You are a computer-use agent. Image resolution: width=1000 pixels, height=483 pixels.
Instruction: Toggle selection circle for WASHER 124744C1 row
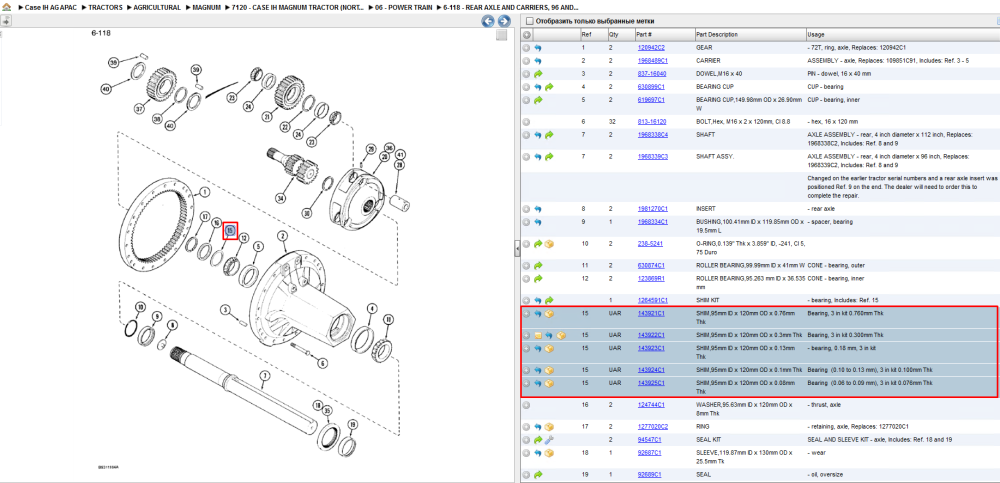(527, 405)
